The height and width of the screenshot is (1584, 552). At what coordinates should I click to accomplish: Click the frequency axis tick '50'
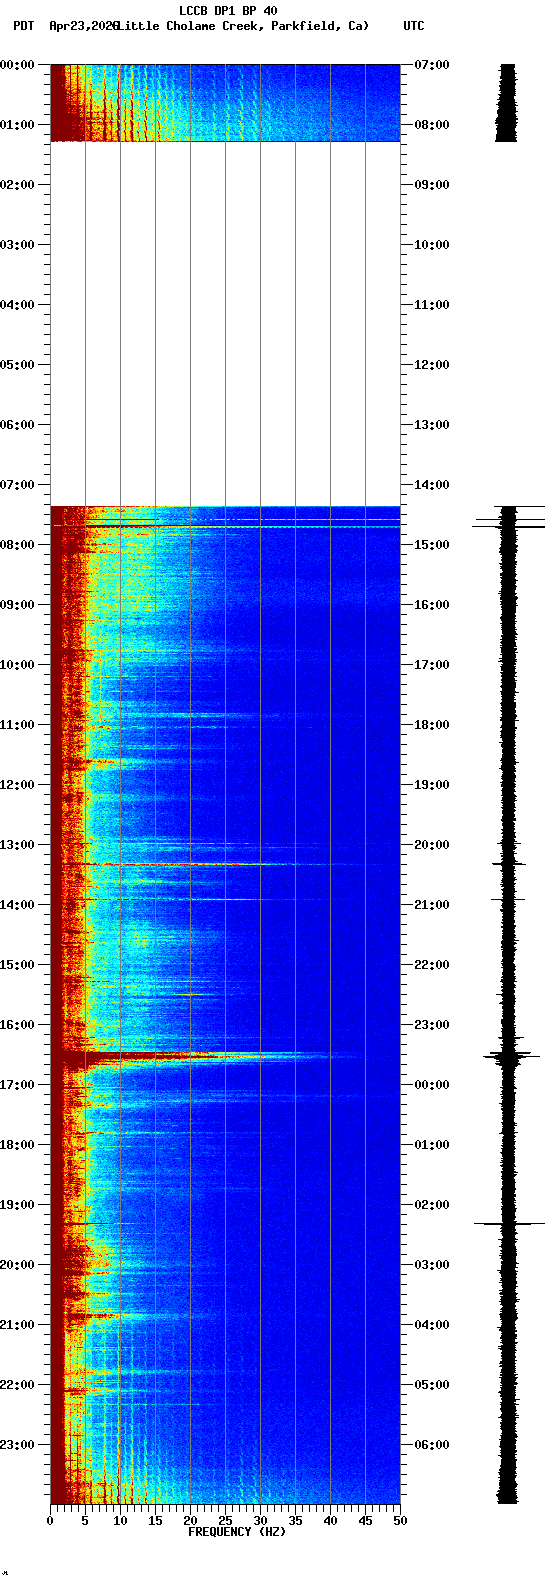coord(400,1521)
